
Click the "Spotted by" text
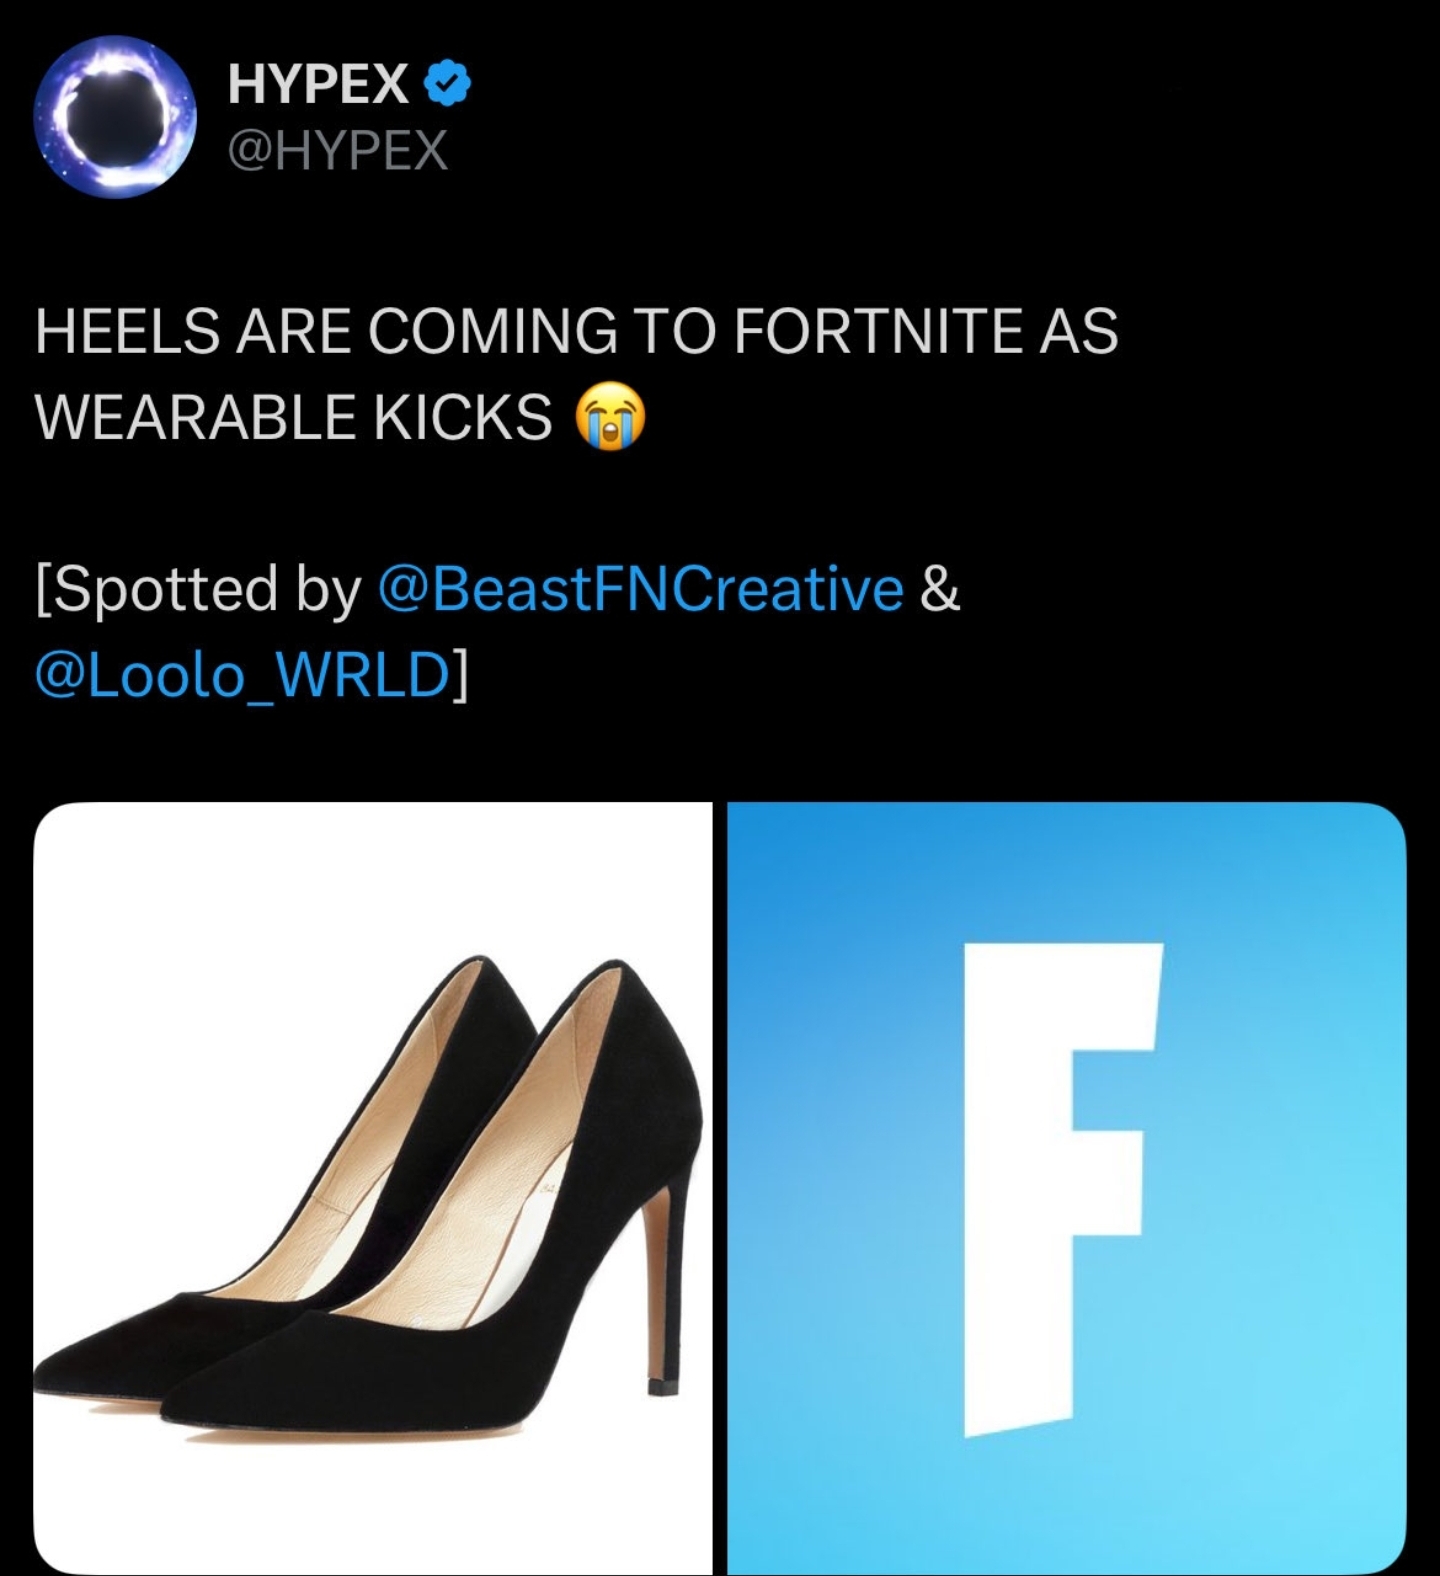pos(198,588)
